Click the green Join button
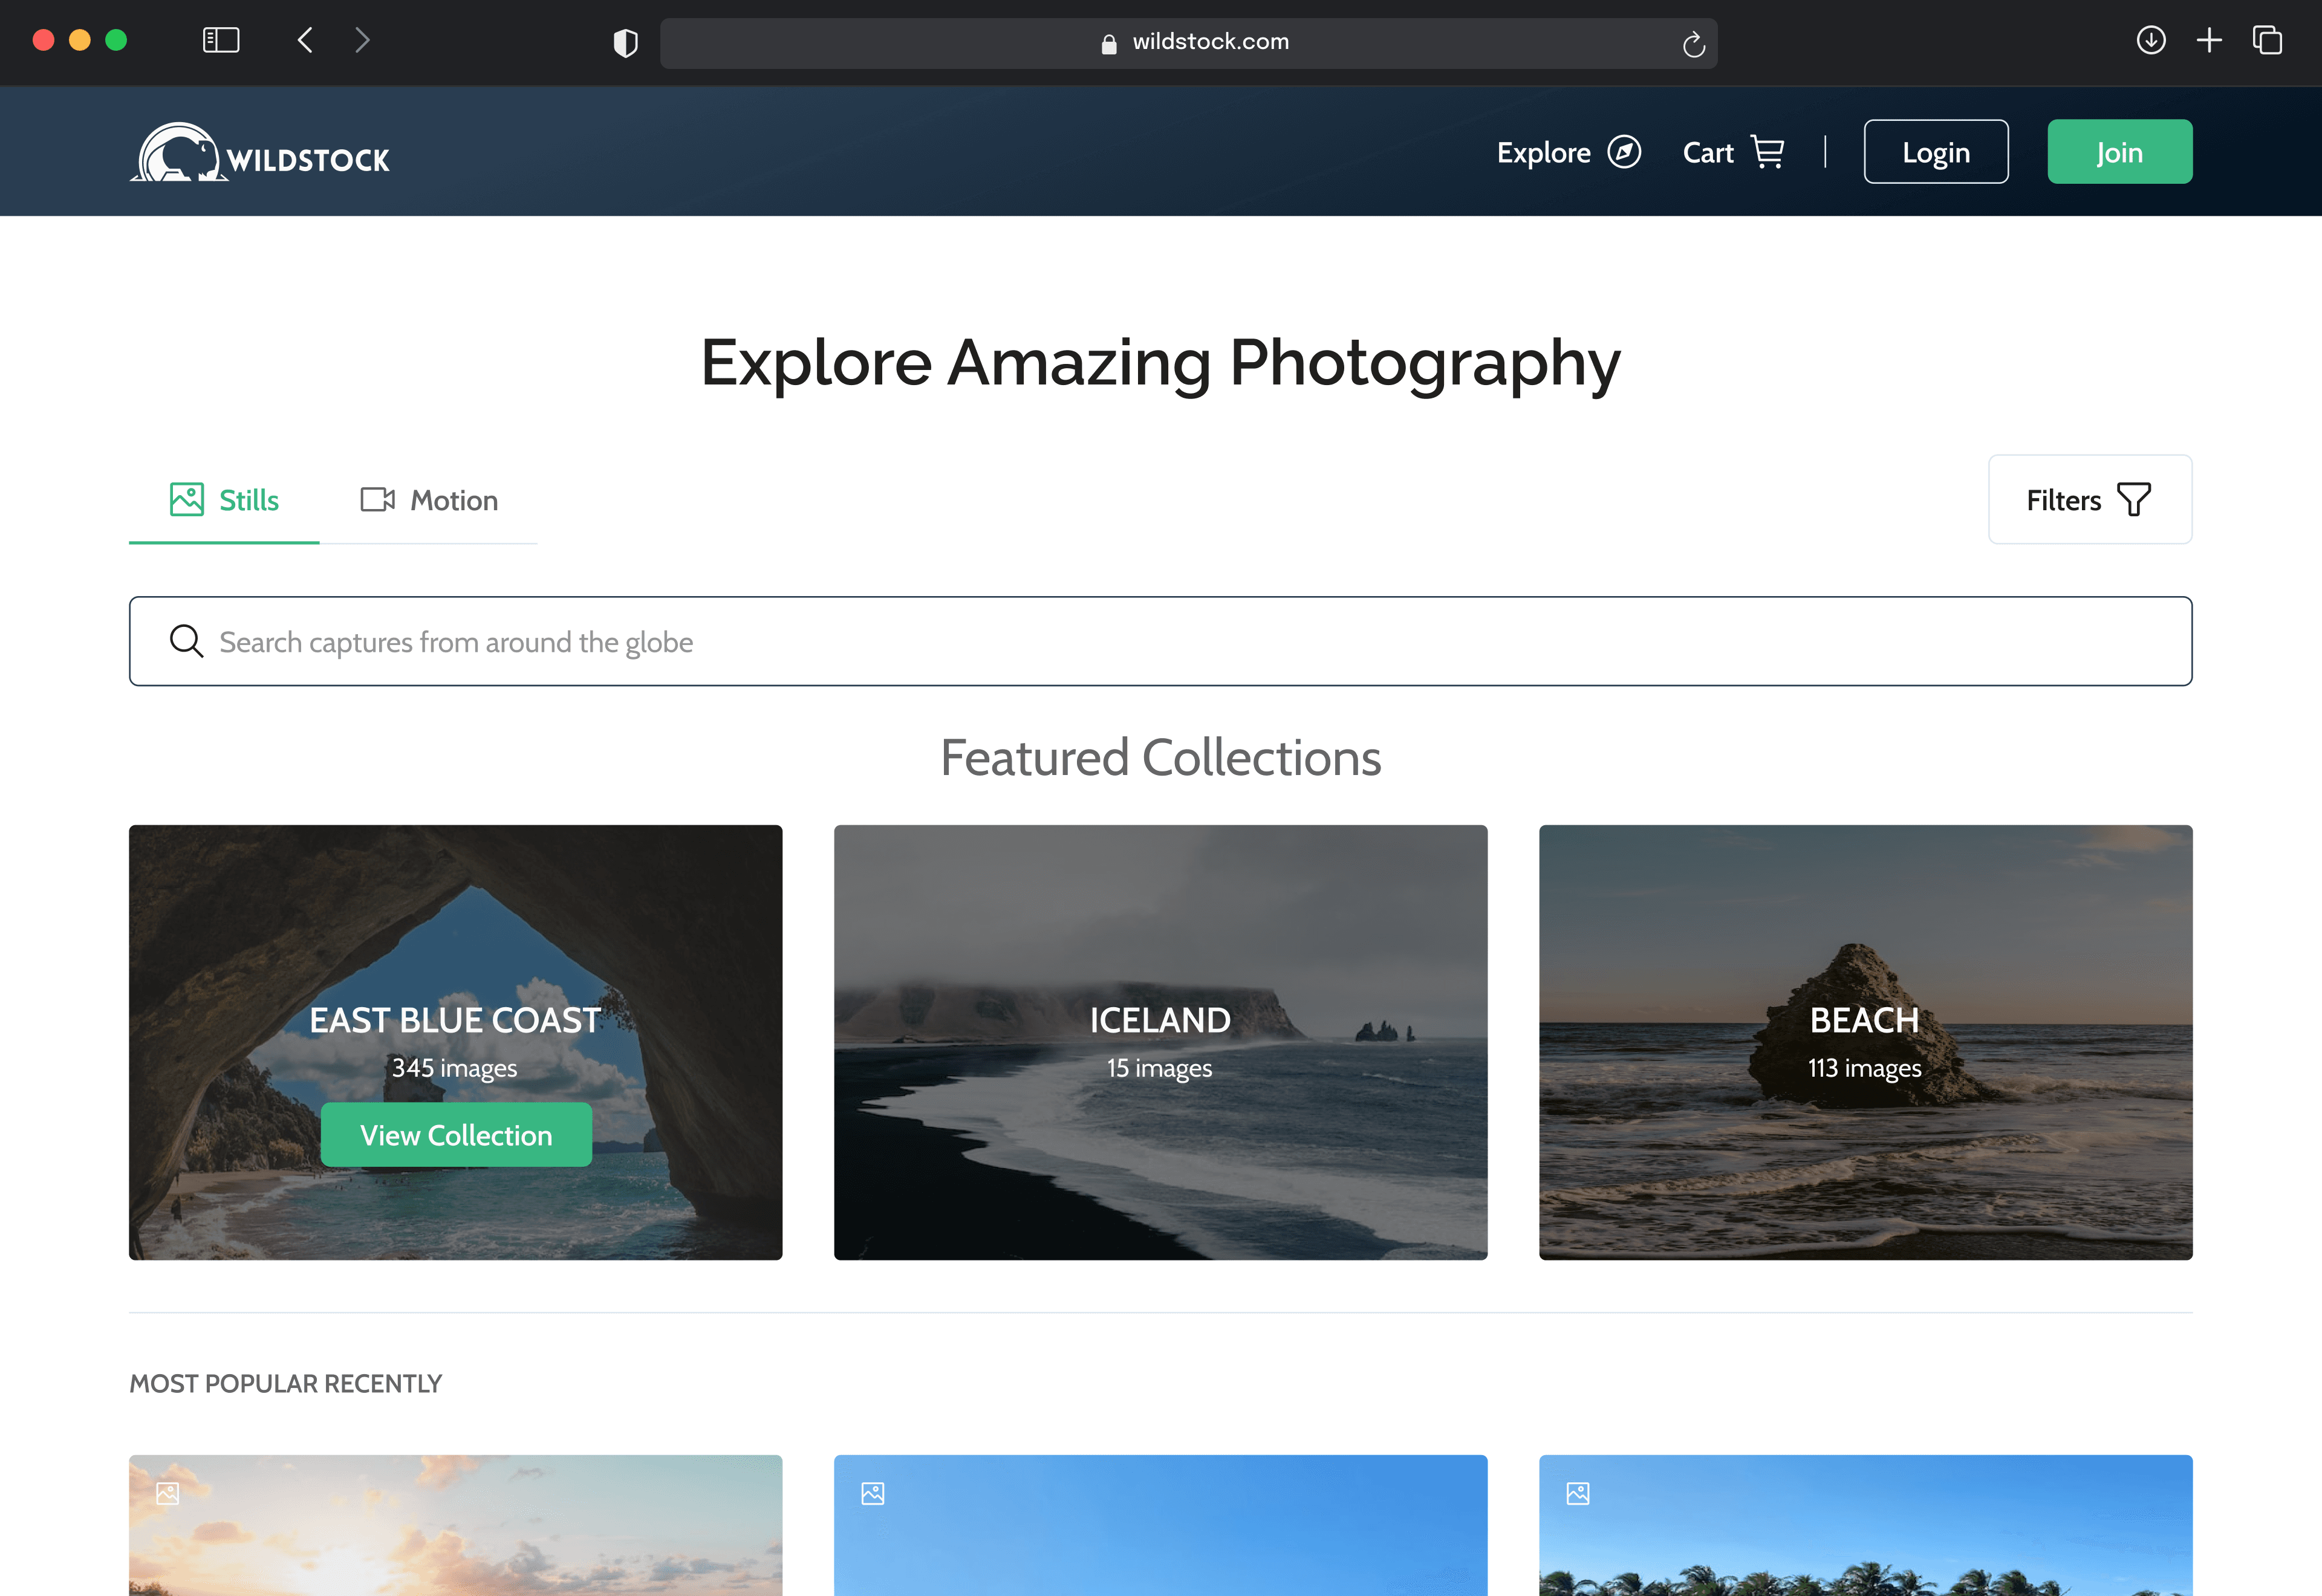The image size is (2322, 1596). click(x=2119, y=152)
